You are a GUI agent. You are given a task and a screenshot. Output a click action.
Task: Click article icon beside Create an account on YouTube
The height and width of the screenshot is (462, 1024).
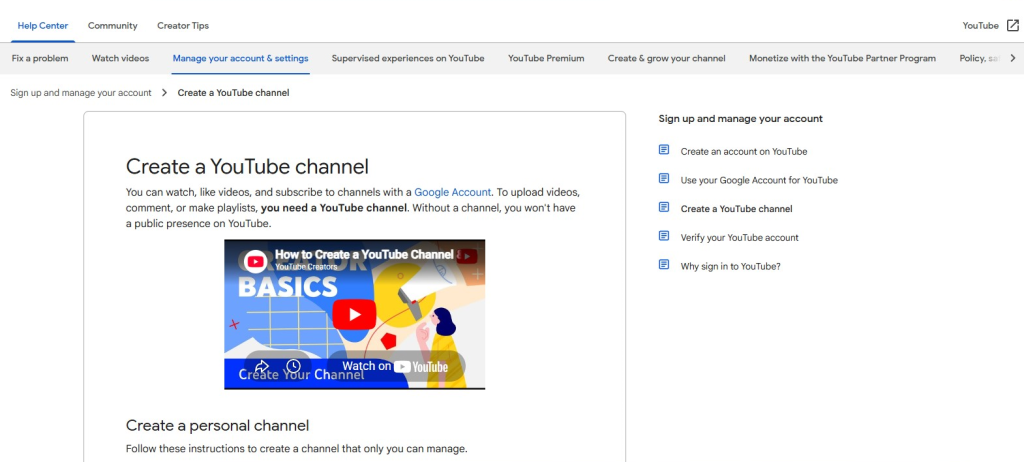pyautogui.click(x=664, y=150)
